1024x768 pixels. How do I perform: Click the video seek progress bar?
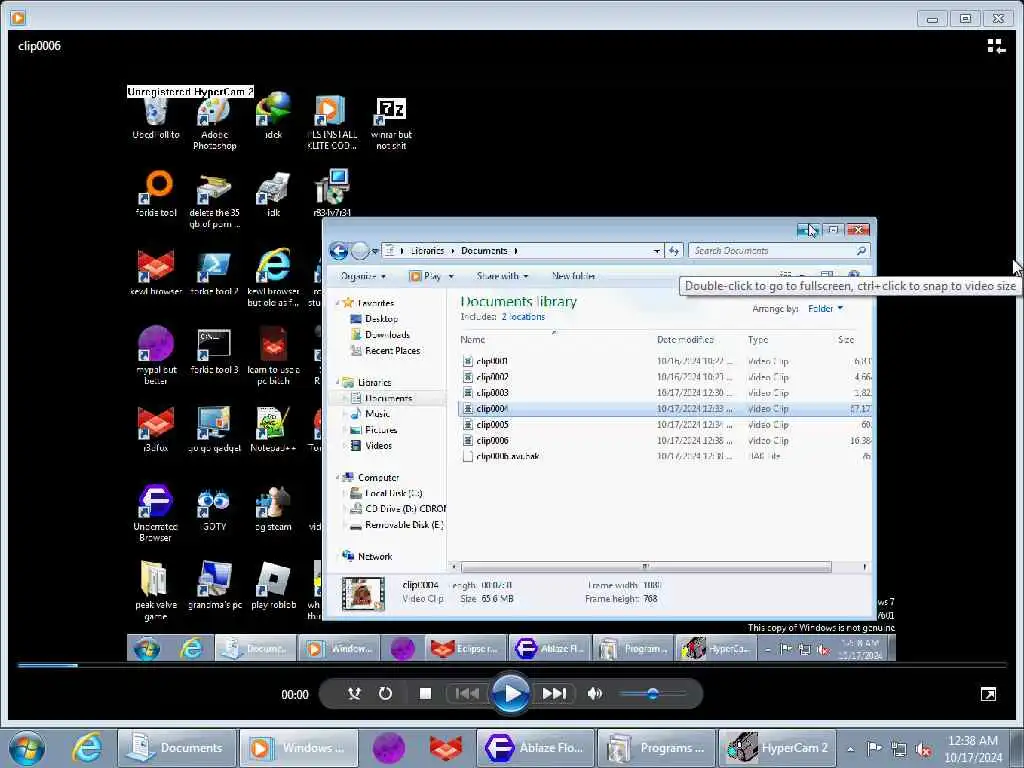[x=512, y=665]
